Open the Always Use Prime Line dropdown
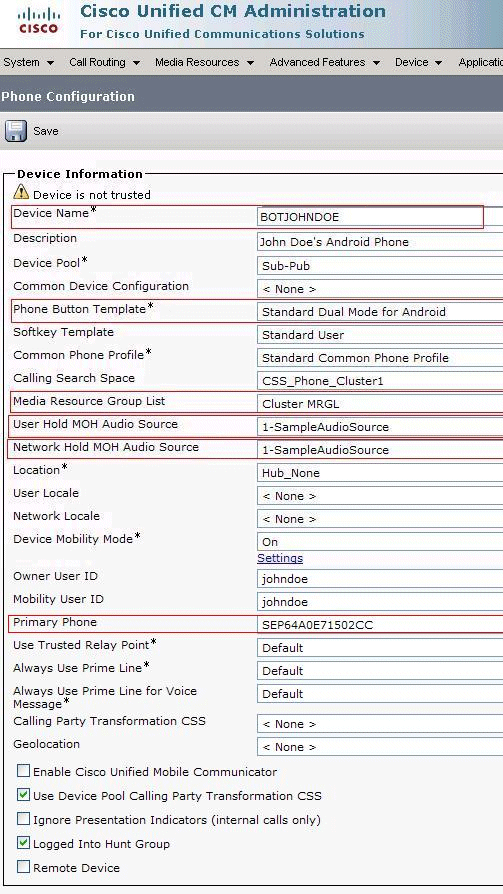The height and width of the screenshot is (894, 503). click(x=380, y=671)
